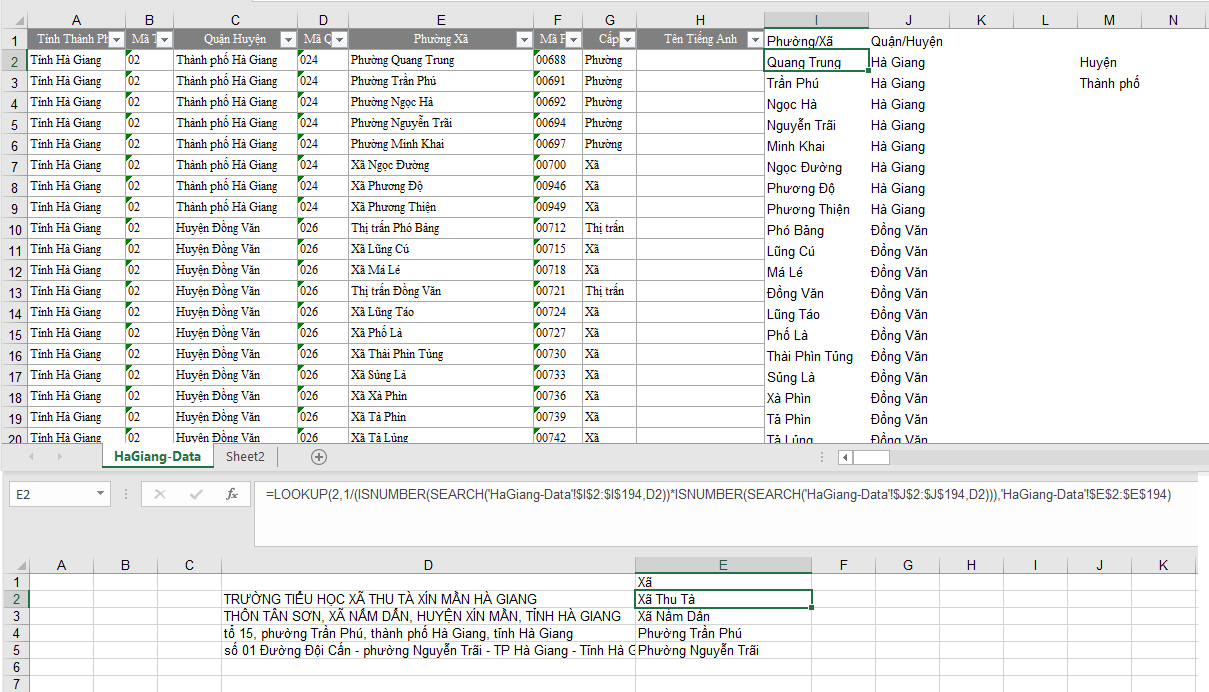1209x692 pixels.
Task: Click the Cancel X icon in formula bar
Action: pos(160,494)
